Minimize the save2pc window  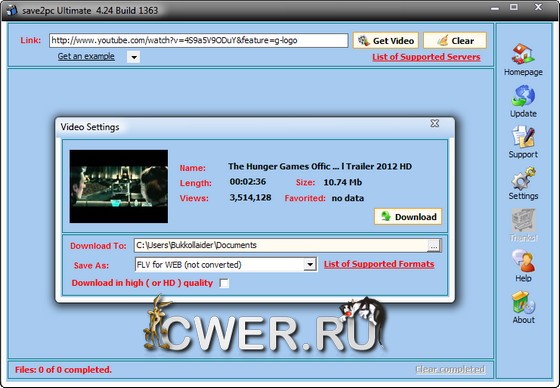(495, 8)
